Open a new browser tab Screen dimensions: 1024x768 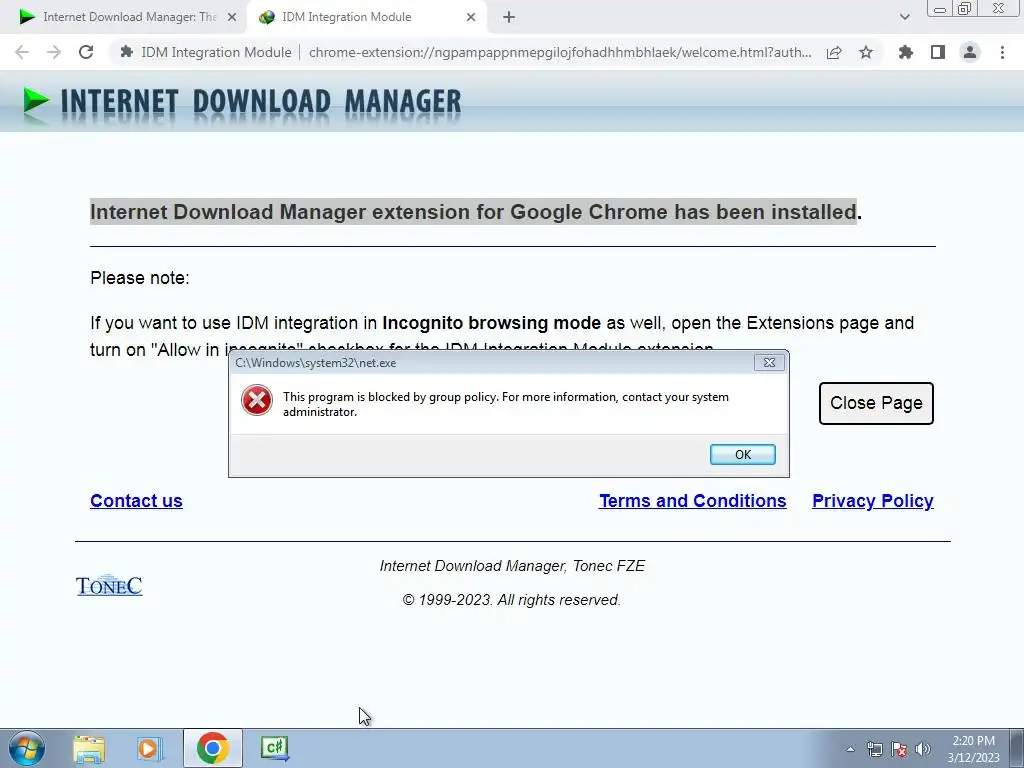click(x=509, y=18)
